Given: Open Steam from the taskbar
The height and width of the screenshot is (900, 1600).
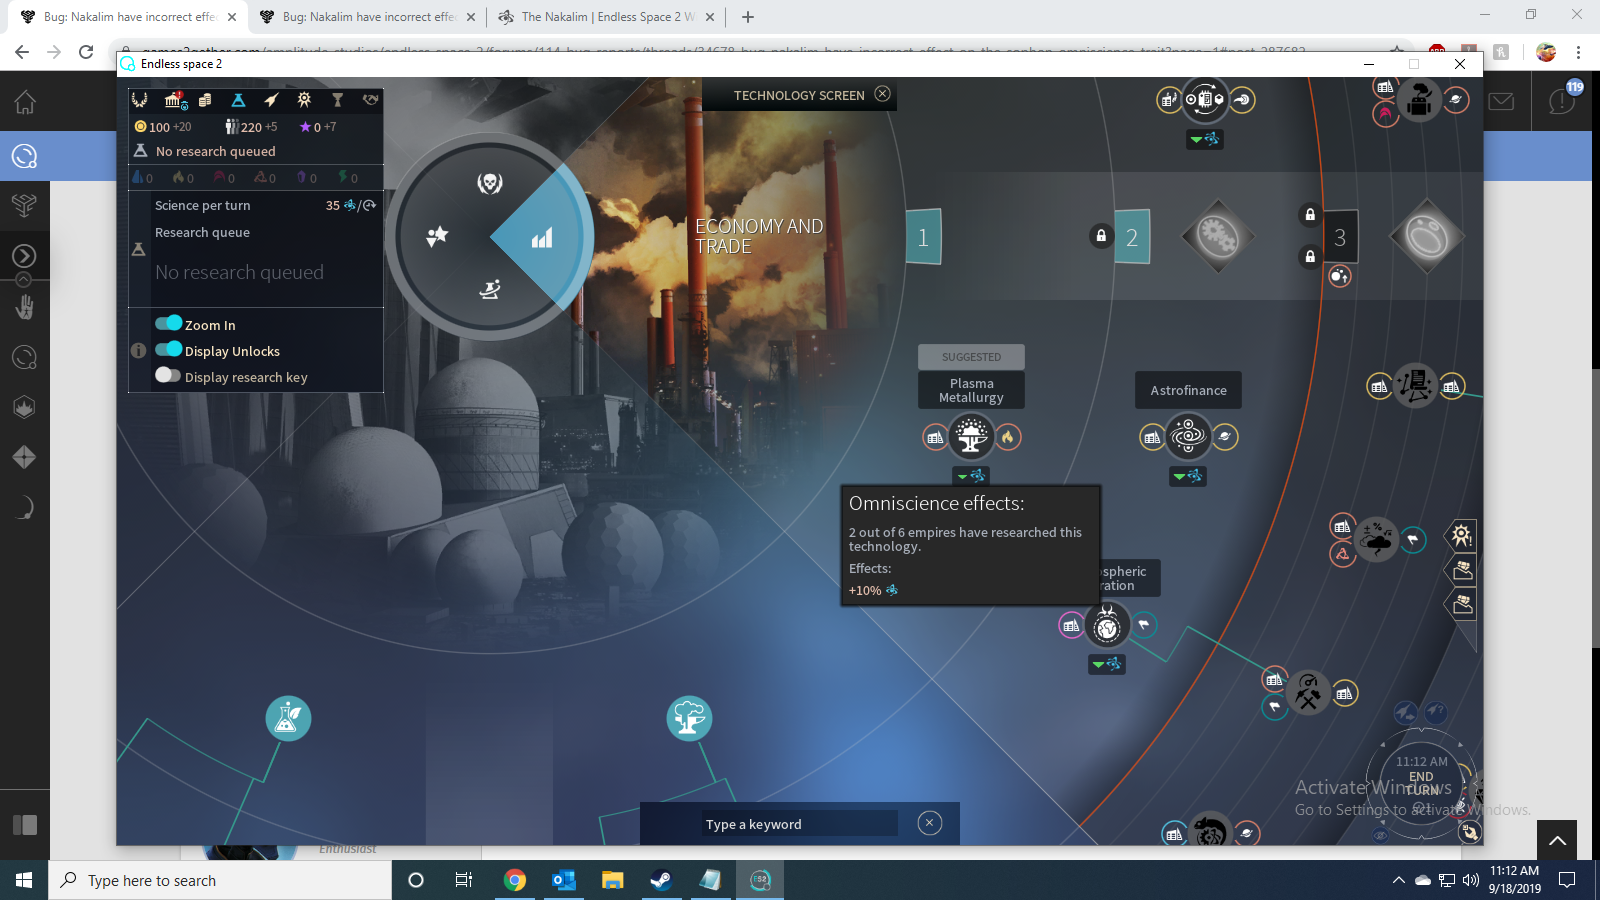Looking at the screenshot, I should click(661, 880).
